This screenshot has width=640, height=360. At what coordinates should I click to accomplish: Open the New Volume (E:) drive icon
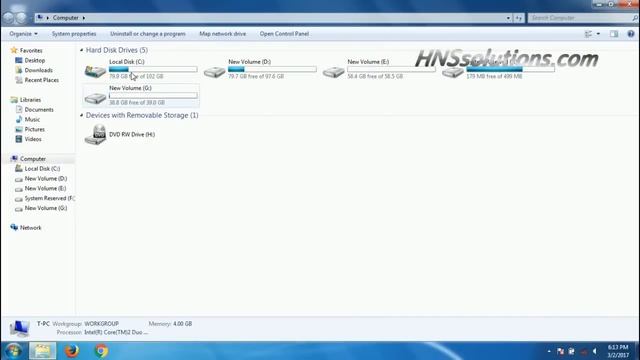pyautogui.click(x=333, y=72)
